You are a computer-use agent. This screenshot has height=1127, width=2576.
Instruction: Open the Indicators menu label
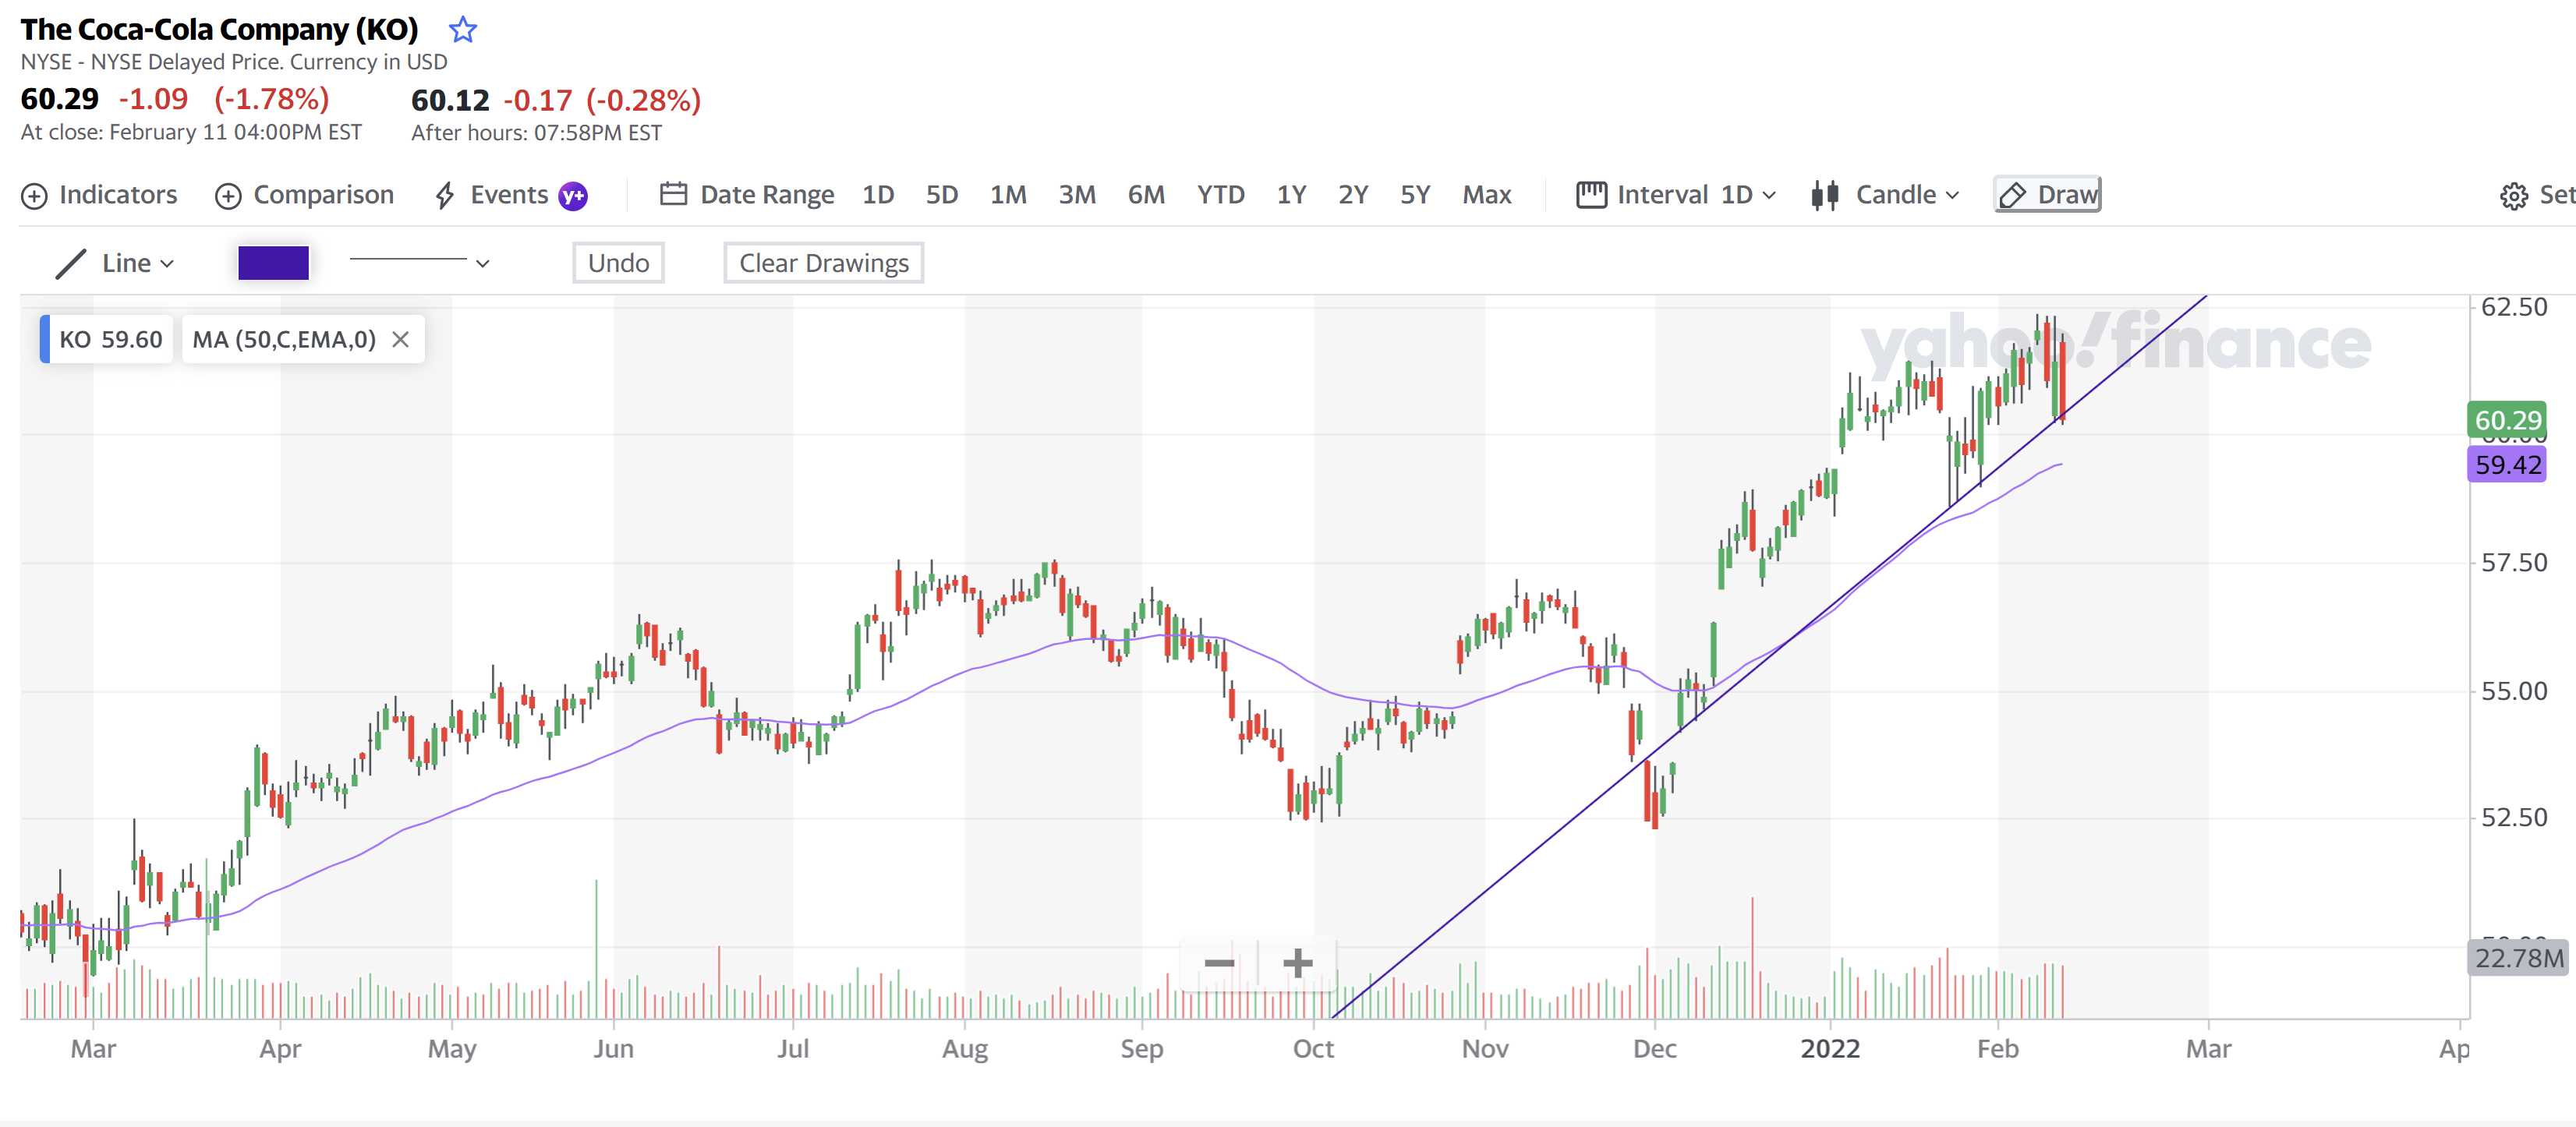coord(118,195)
